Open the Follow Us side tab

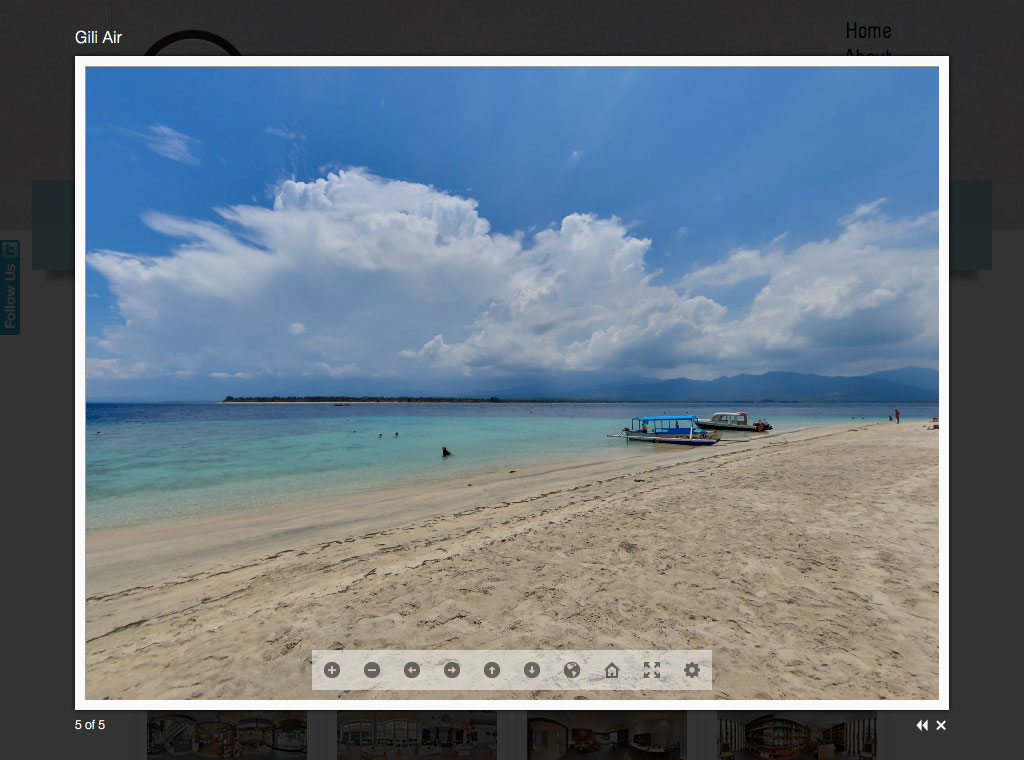(10, 287)
